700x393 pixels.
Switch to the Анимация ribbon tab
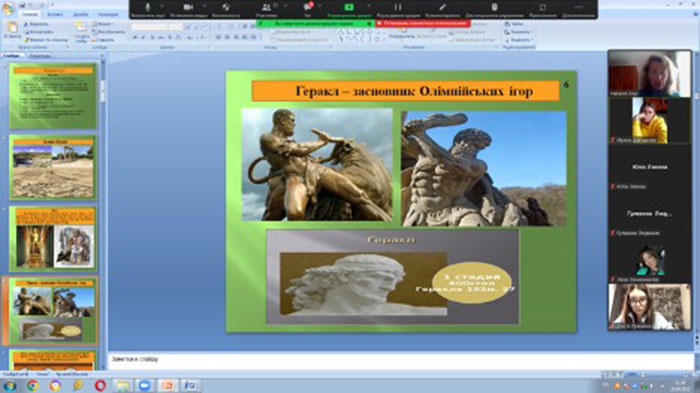point(108,15)
